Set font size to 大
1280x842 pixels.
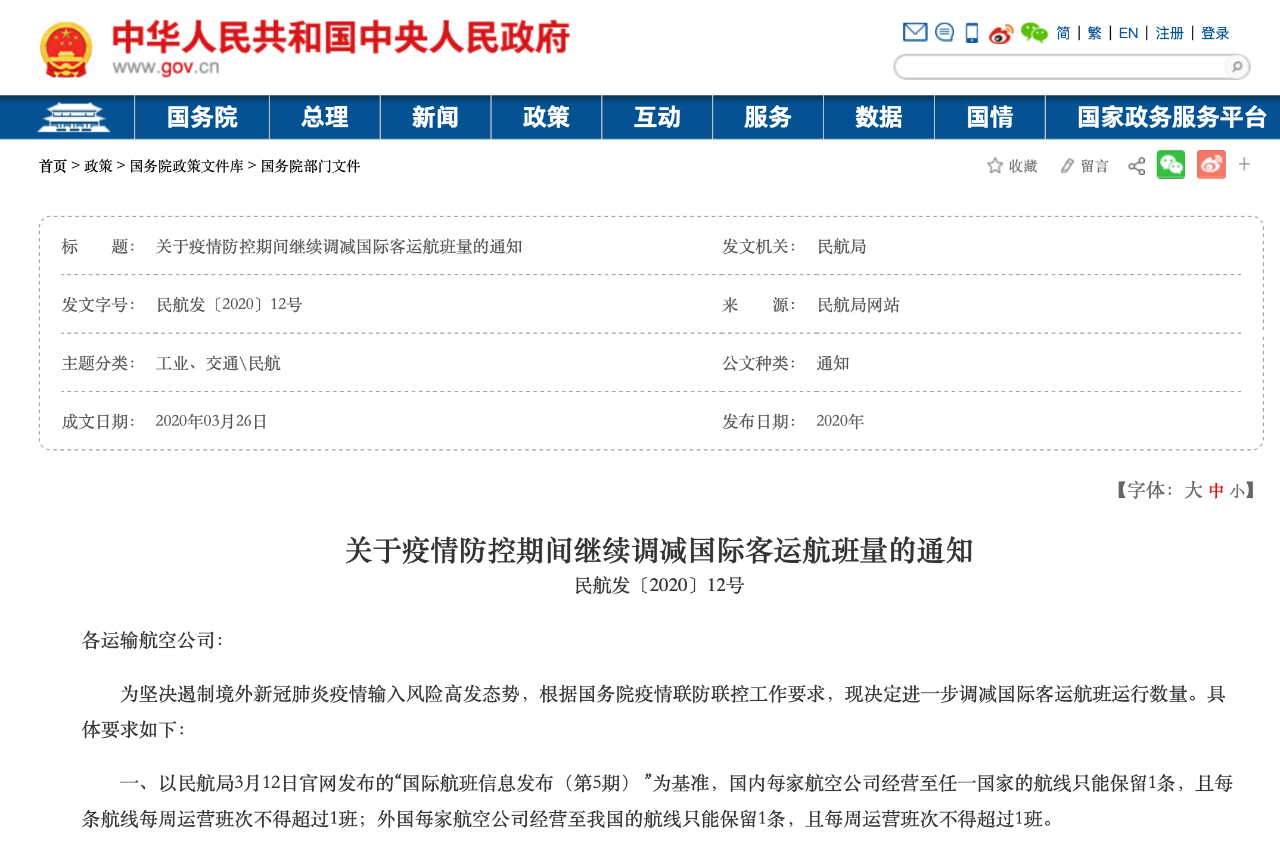[1193, 490]
